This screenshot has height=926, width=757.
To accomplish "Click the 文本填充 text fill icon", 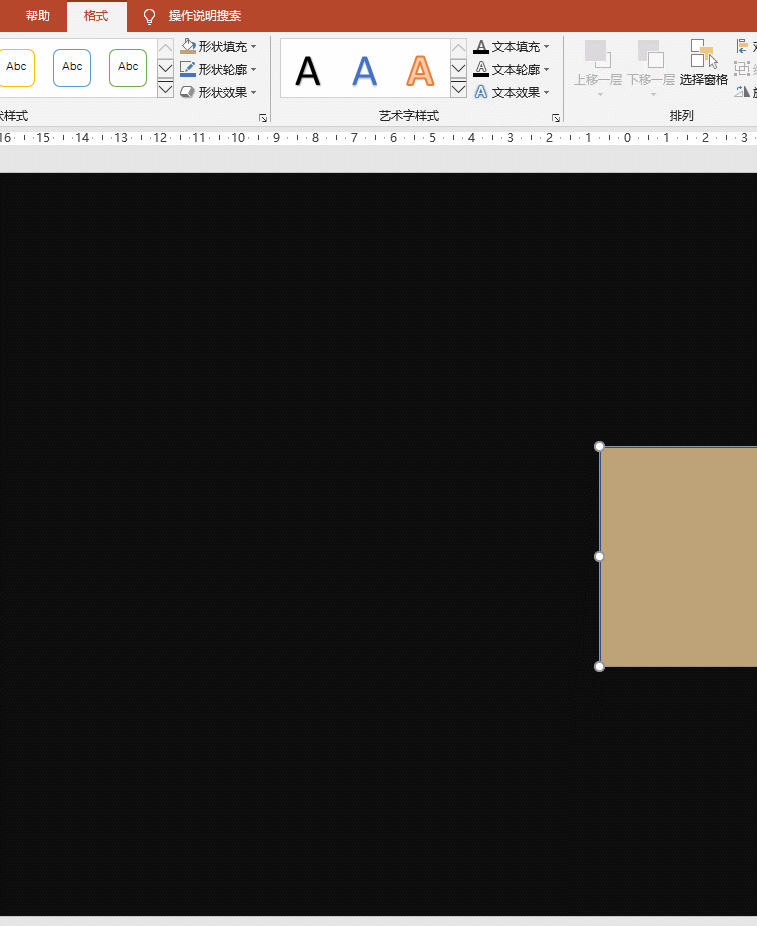I will (x=481, y=46).
